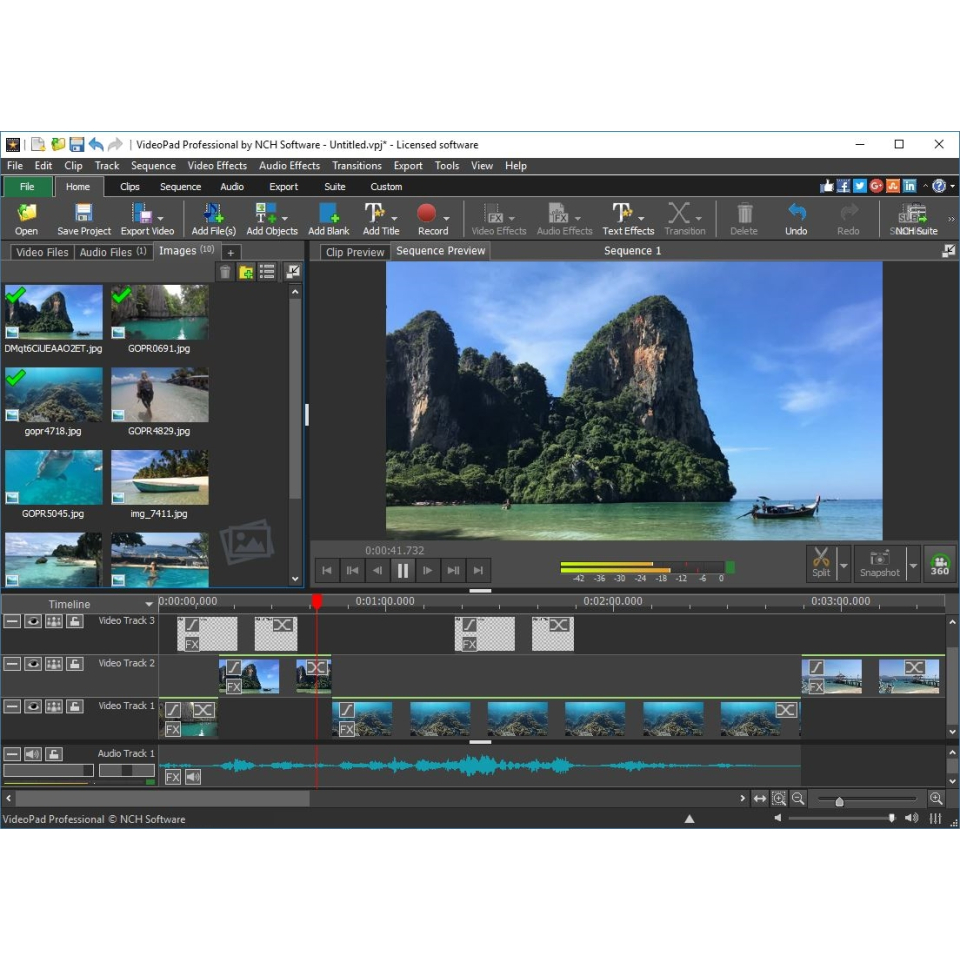Select the GOPR4829.jpg thumbnail
This screenshot has height=960, width=960.
159,395
